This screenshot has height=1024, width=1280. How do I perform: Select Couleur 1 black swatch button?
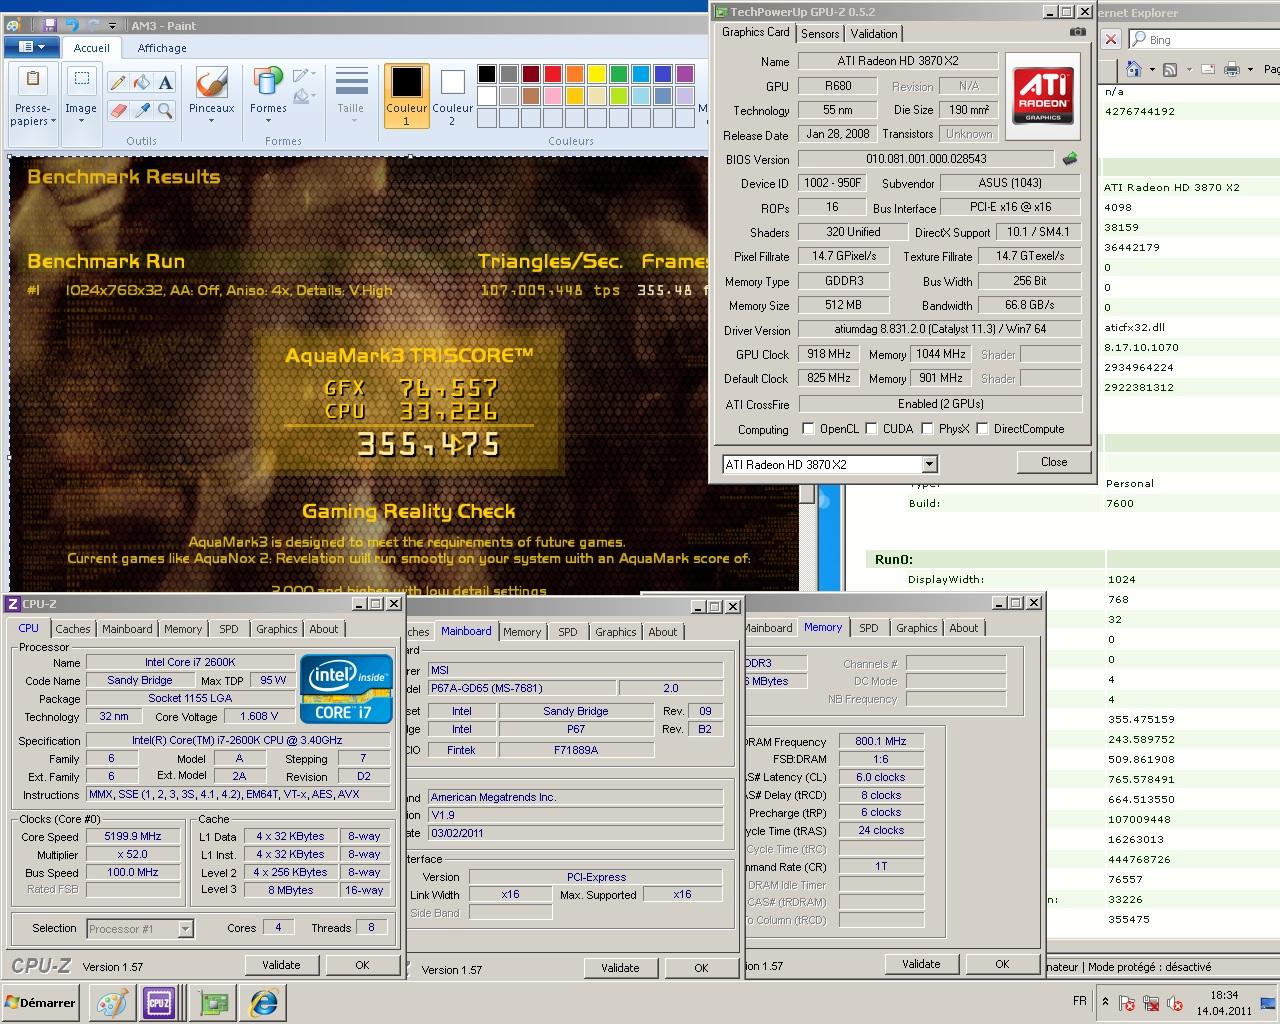click(x=406, y=95)
